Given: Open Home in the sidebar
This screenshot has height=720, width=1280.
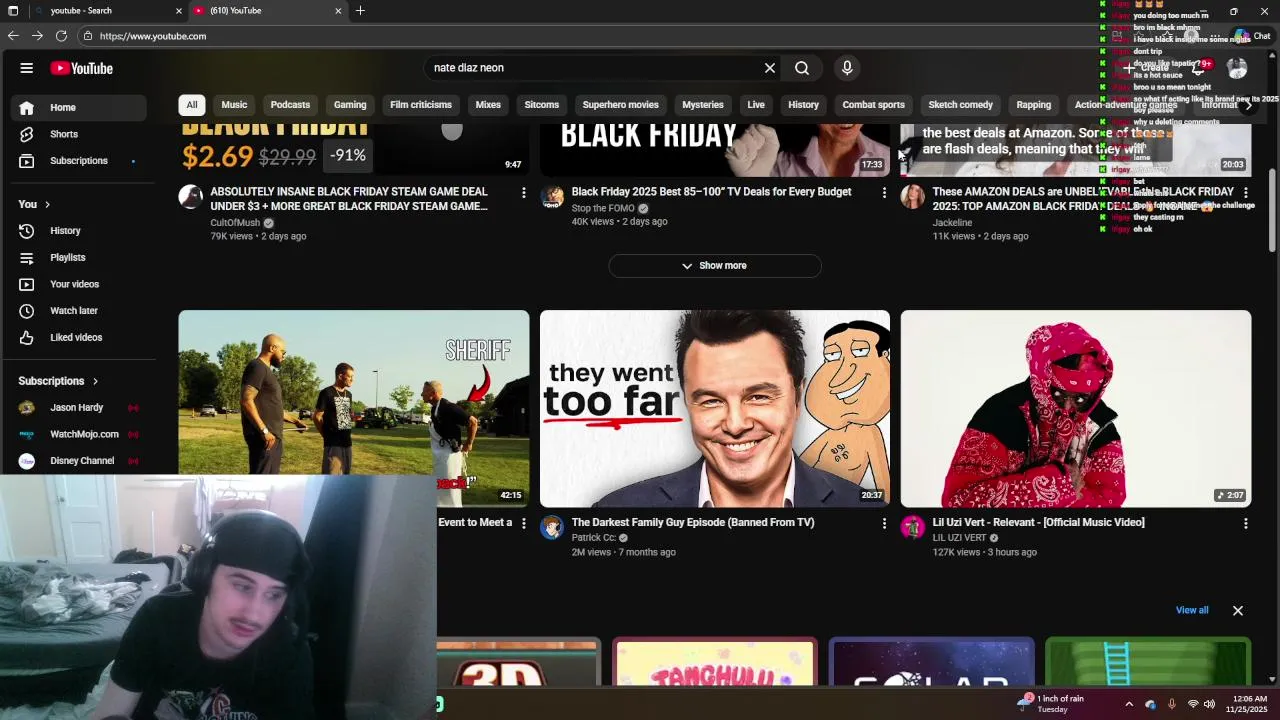Looking at the screenshot, I should [x=79, y=107].
